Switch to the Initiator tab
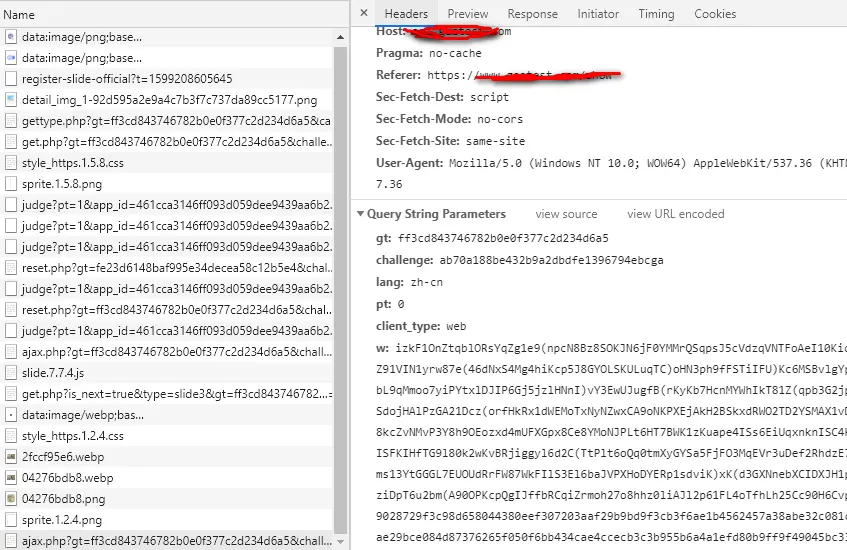Image resolution: width=847 pixels, height=550 pixels. [x=597, y=14]
